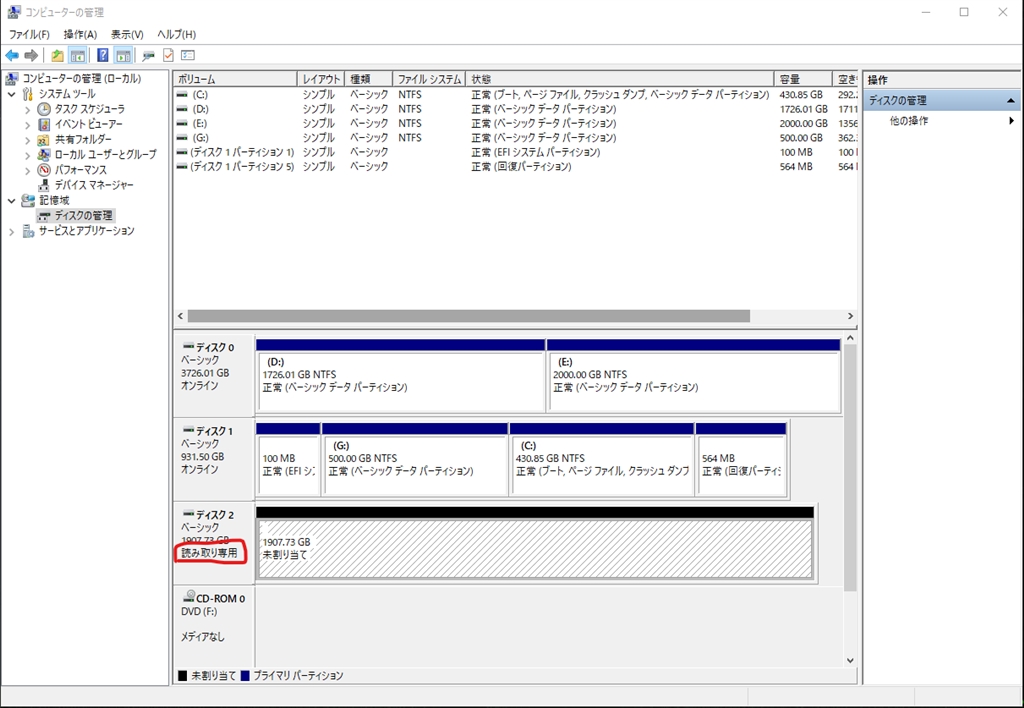
Task: Expand the 共有フォルダー node
Action: tap(27, 140)
